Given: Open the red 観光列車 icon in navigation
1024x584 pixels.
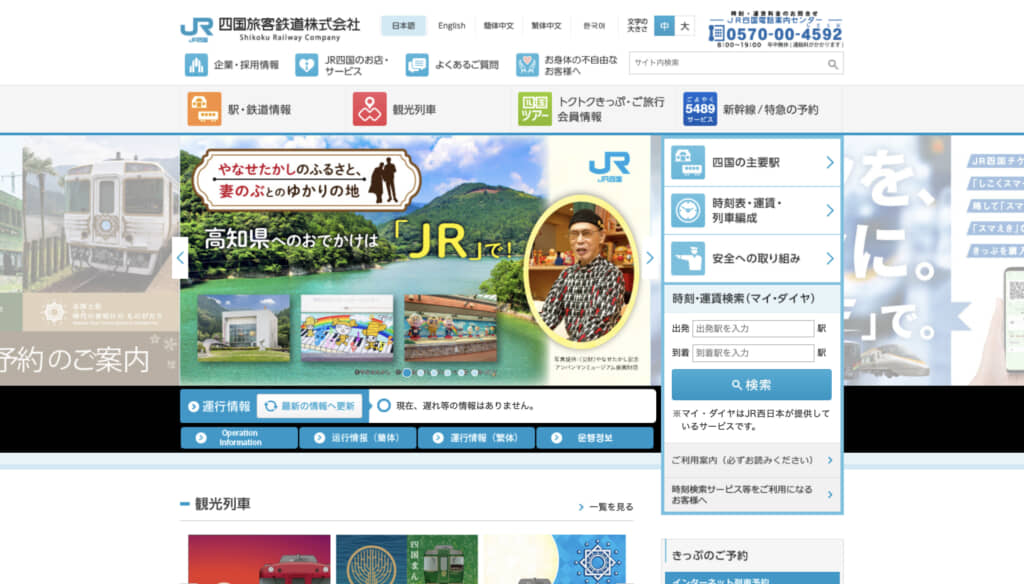Looking at the screenshot, I should click(370, 108).
